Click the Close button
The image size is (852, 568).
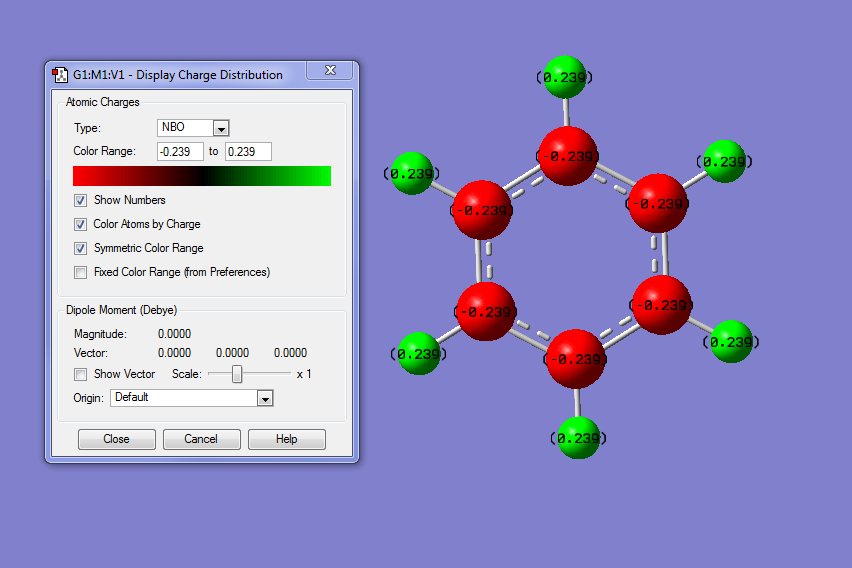tap(117, 439)
